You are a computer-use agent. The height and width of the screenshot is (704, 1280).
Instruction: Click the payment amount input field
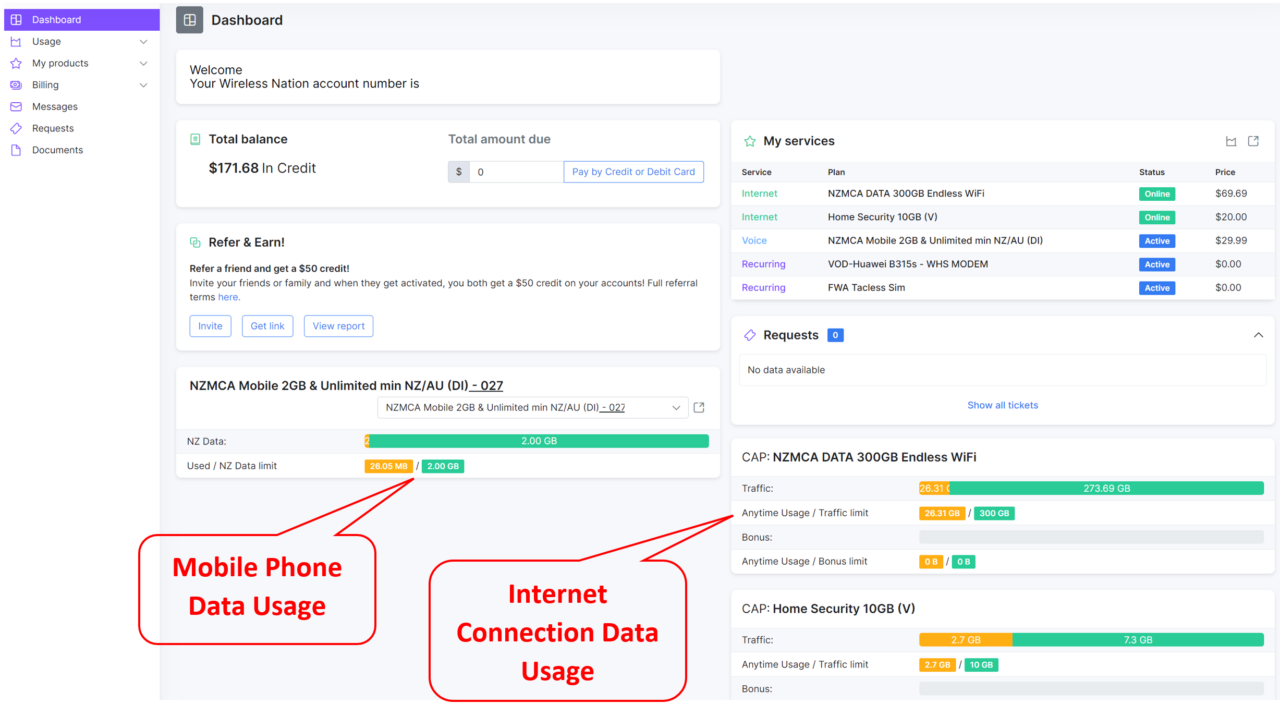(517, 171)
